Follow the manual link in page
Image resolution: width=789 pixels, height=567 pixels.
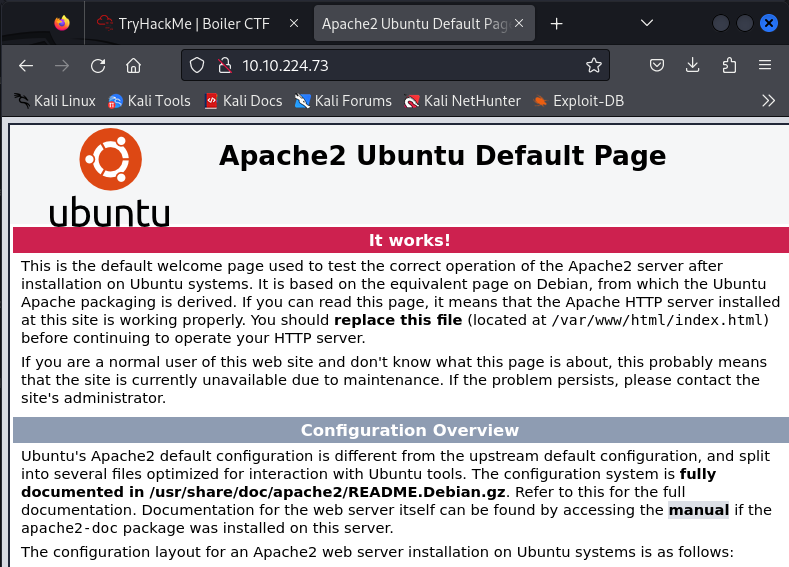coord(698,510)
